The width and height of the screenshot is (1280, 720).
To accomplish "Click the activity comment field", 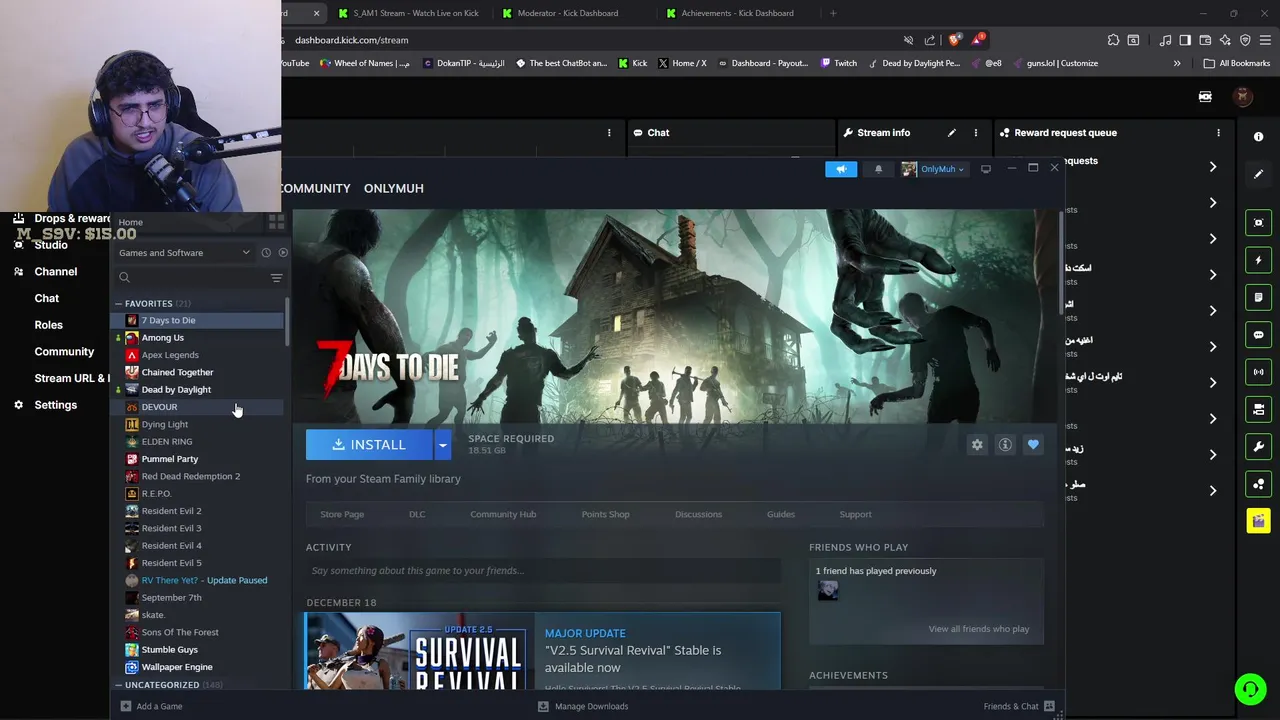I will [x=543, y=571].
